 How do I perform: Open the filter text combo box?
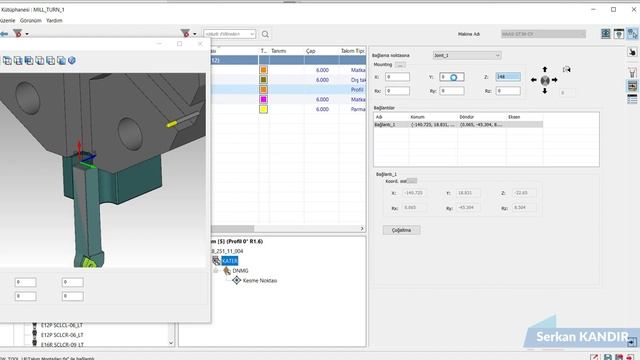coord(230,34)
